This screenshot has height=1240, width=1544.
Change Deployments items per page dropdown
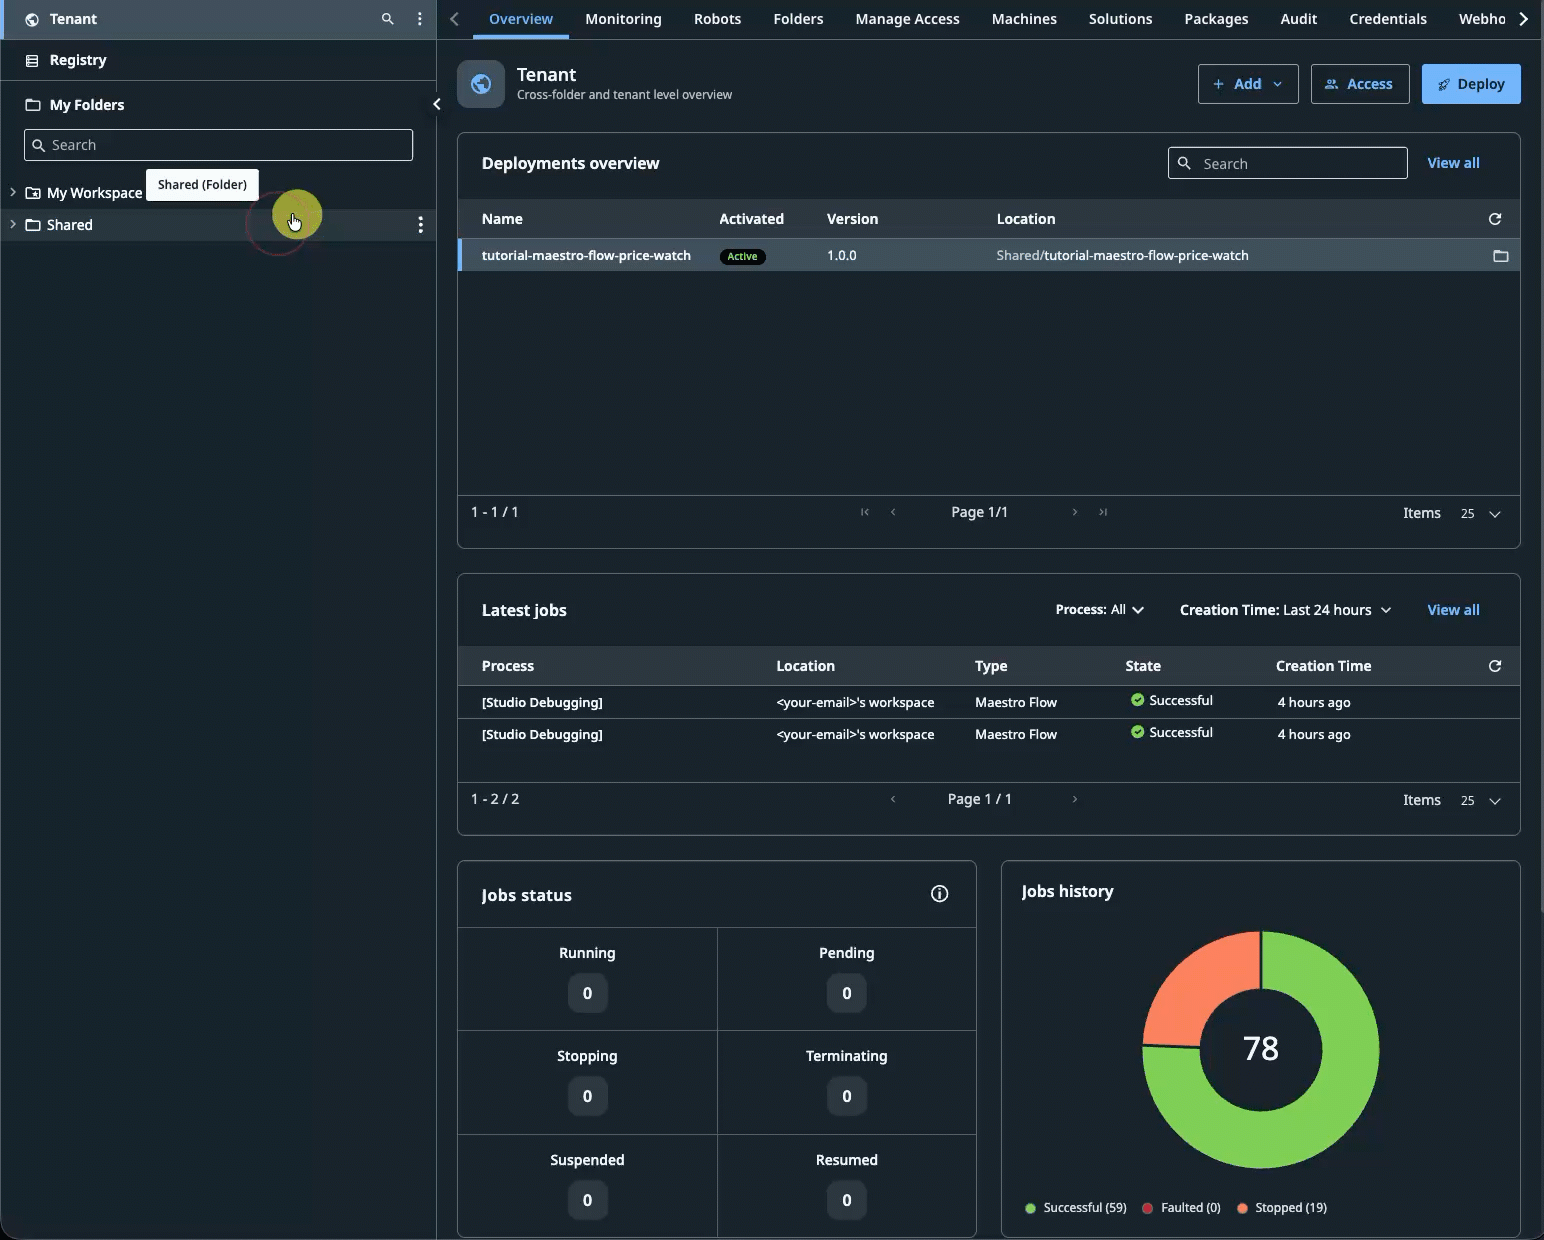point(1481,513)
